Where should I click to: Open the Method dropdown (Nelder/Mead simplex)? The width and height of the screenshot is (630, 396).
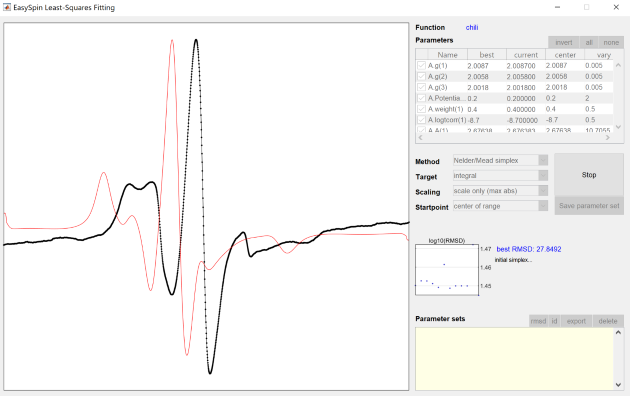500,160
